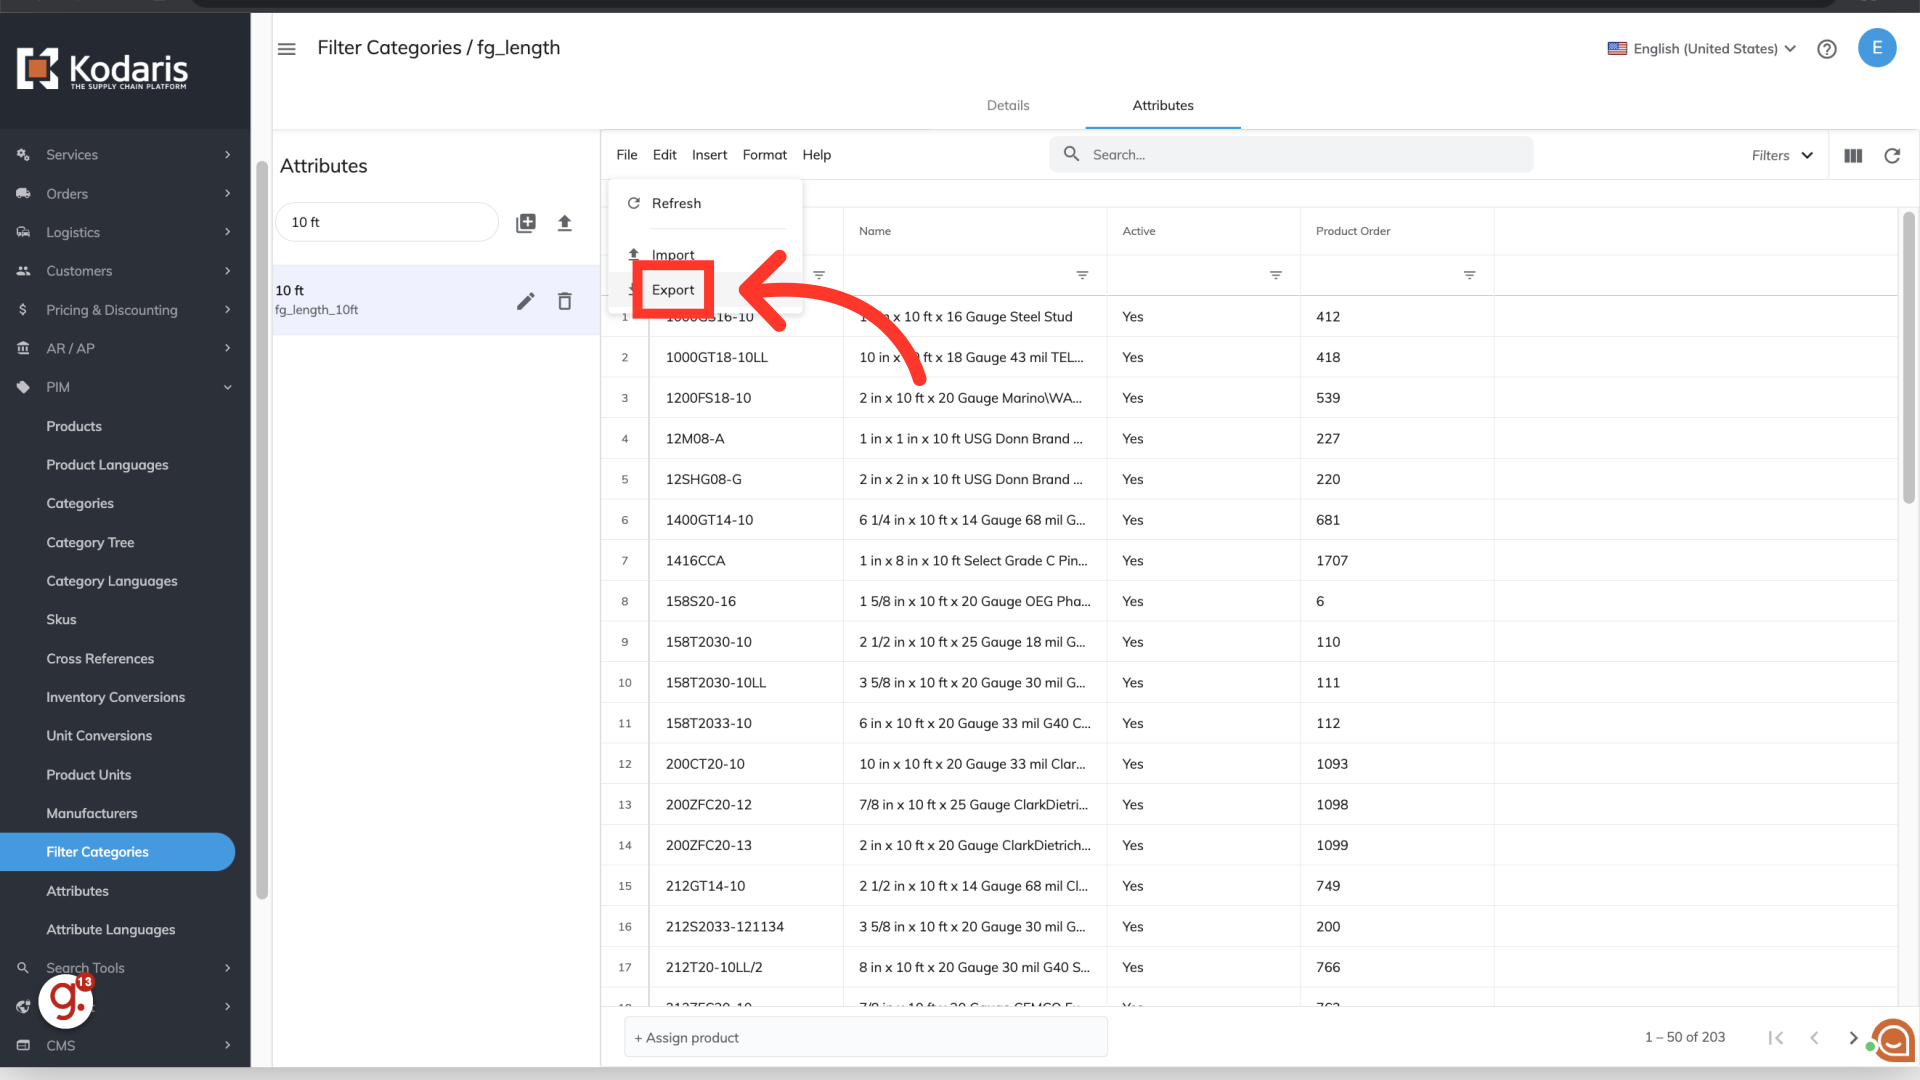Open filter menu for Active column

pyautogui.click(x=1276, y=275)
